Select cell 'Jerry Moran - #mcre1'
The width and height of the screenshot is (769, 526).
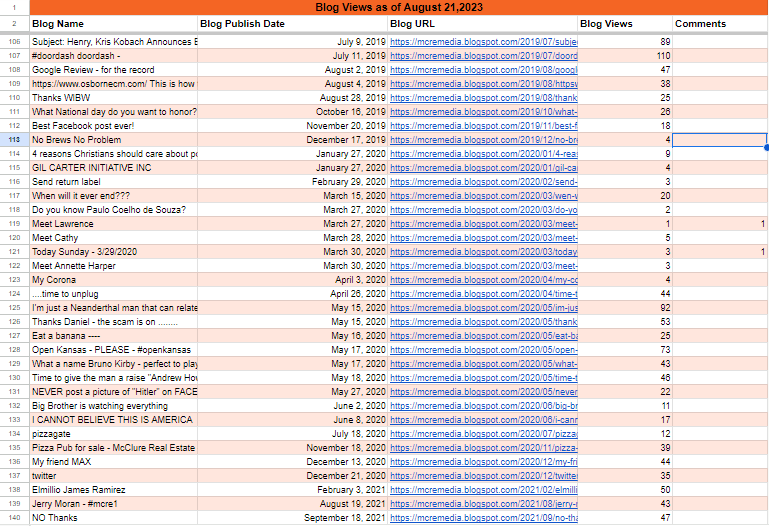(x=113, y=504)
